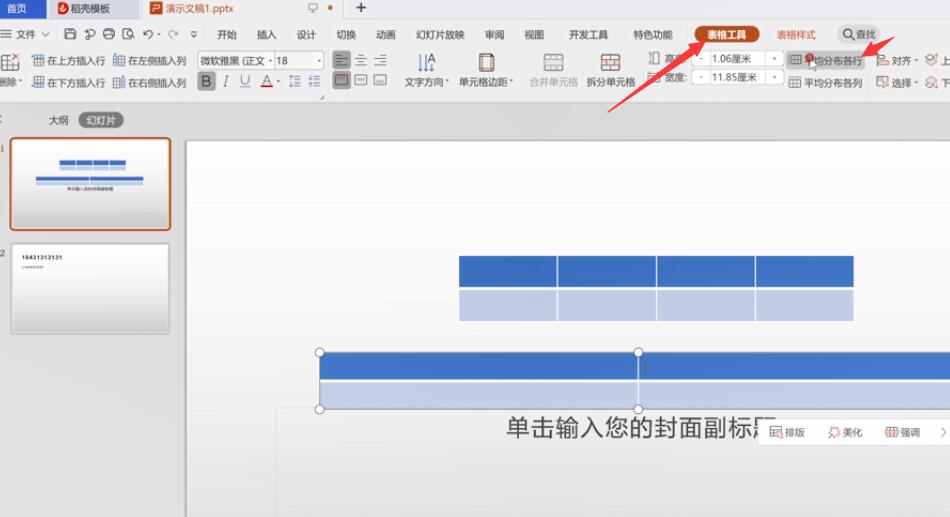Increase row height with plus button
This screenshot has height=517, width=950.
click(774, 59)
